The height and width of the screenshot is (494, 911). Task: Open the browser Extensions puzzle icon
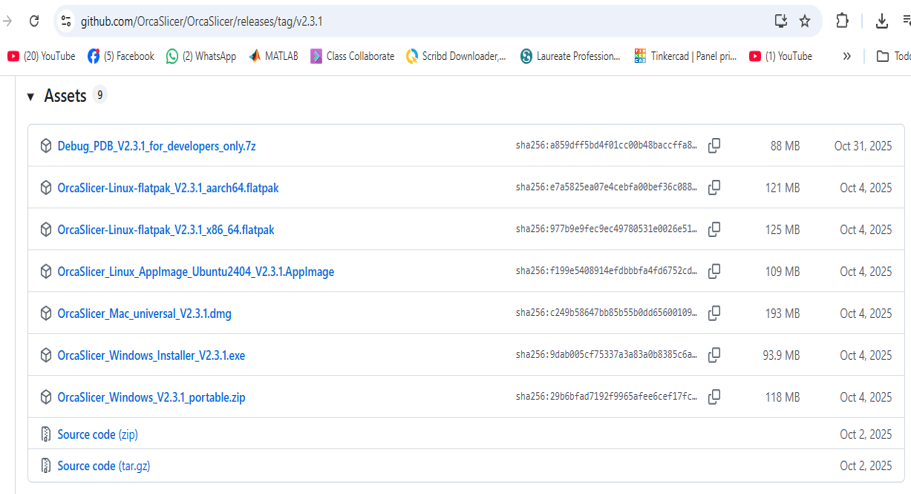tap(842, 21)
